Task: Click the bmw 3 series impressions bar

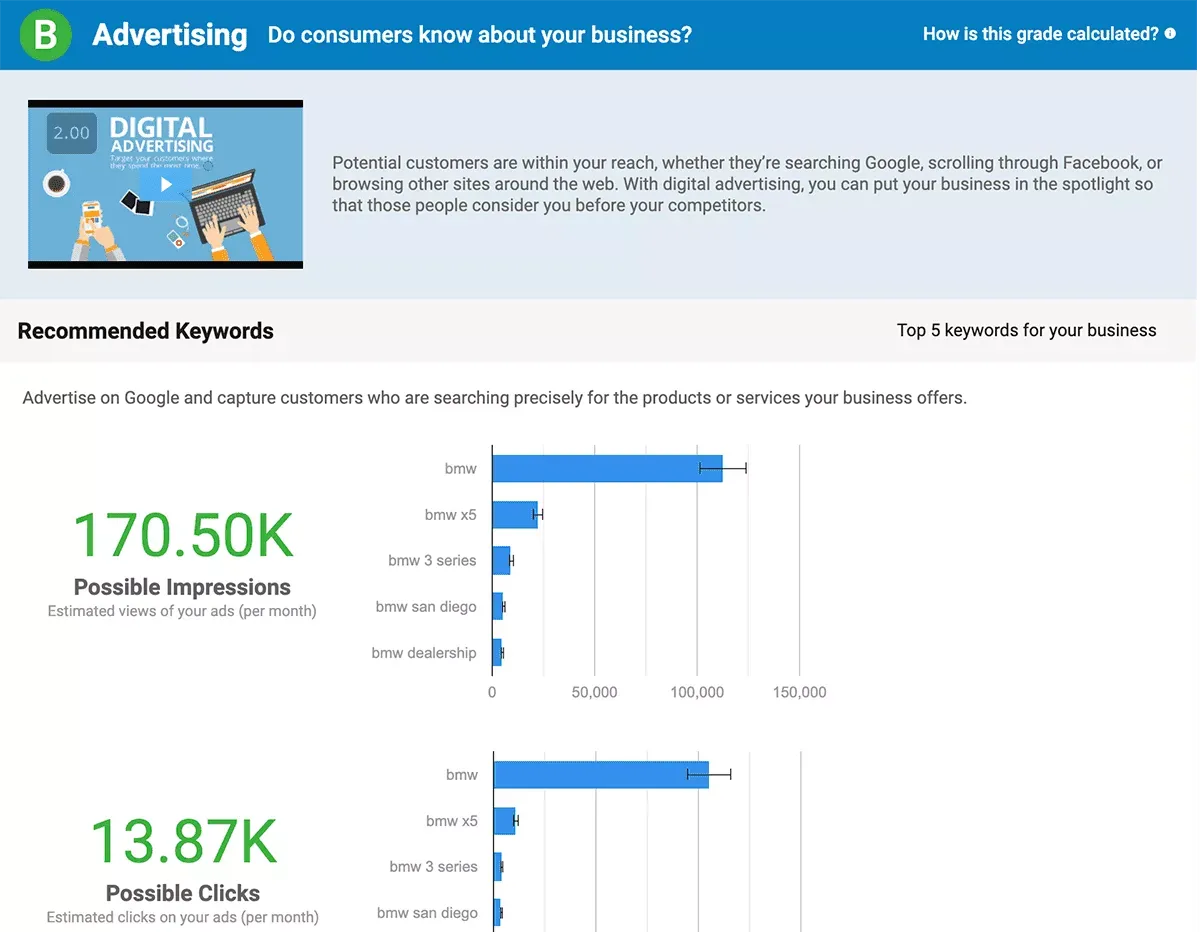Action: pos(502,560)
